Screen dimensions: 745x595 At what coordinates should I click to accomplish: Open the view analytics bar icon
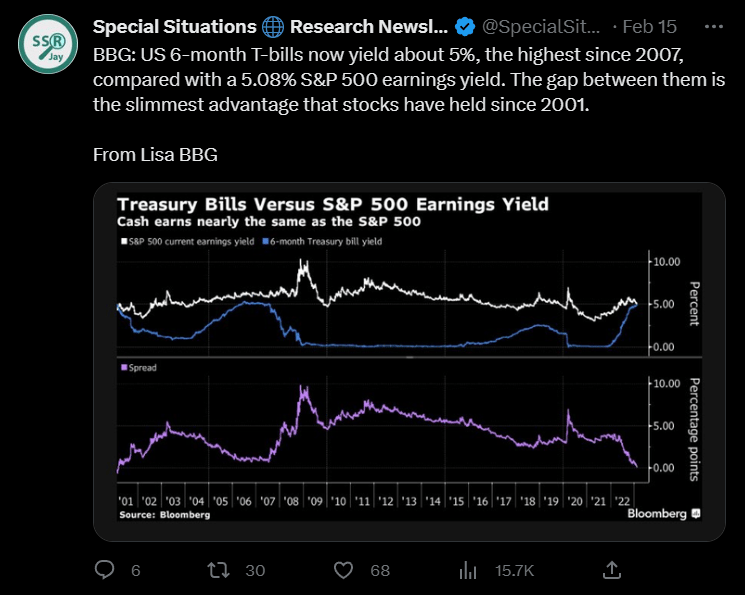[x=467, y=570]
